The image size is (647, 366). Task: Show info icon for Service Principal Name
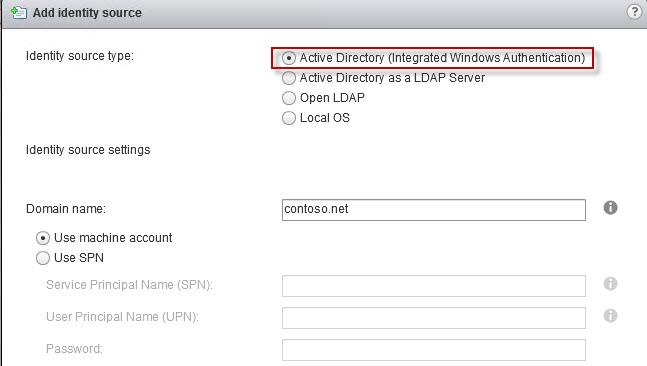(610, 284)
